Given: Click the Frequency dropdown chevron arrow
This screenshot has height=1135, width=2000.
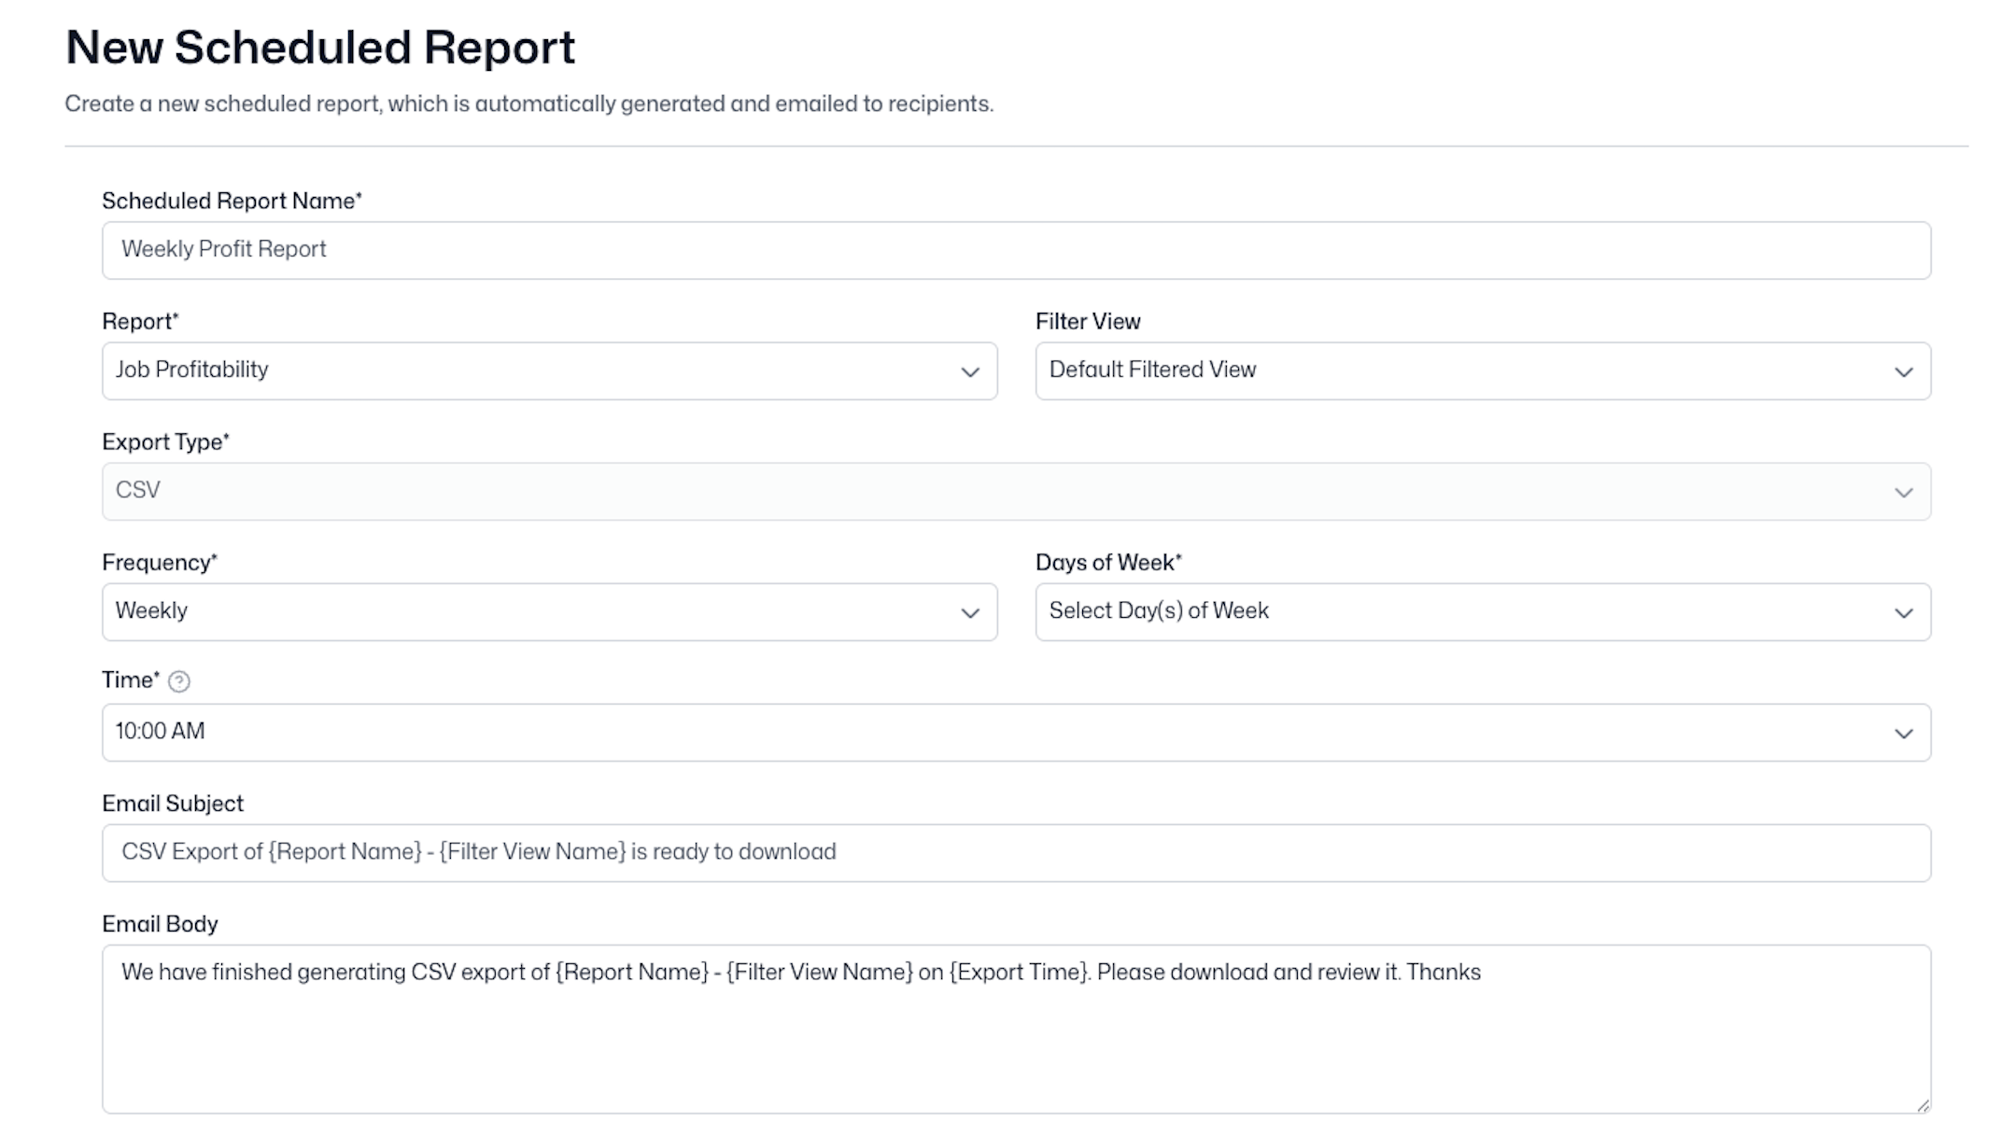Looking at the screenshot, I should tap(969, 613).
